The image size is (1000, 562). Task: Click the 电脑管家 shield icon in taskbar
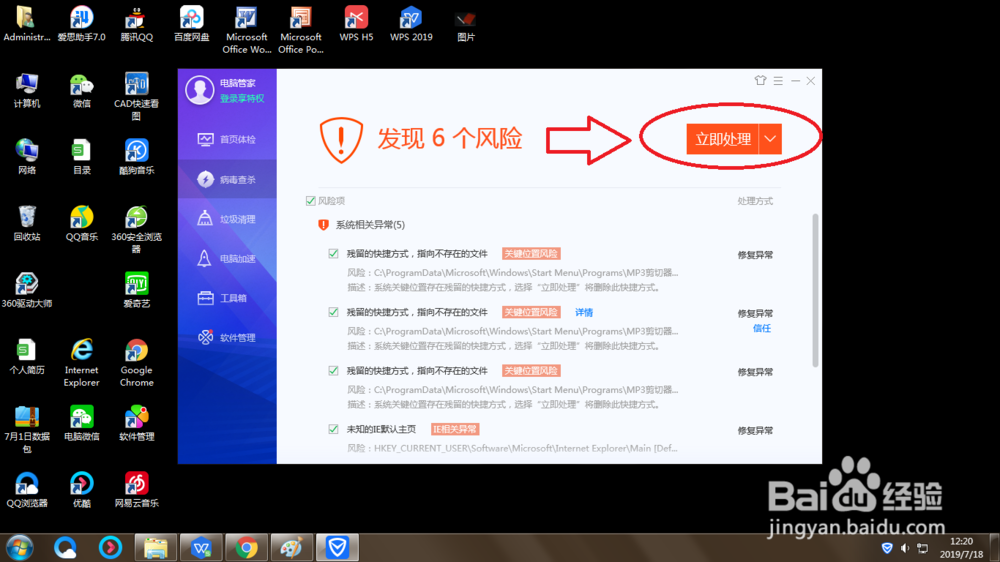click(337, 548)
